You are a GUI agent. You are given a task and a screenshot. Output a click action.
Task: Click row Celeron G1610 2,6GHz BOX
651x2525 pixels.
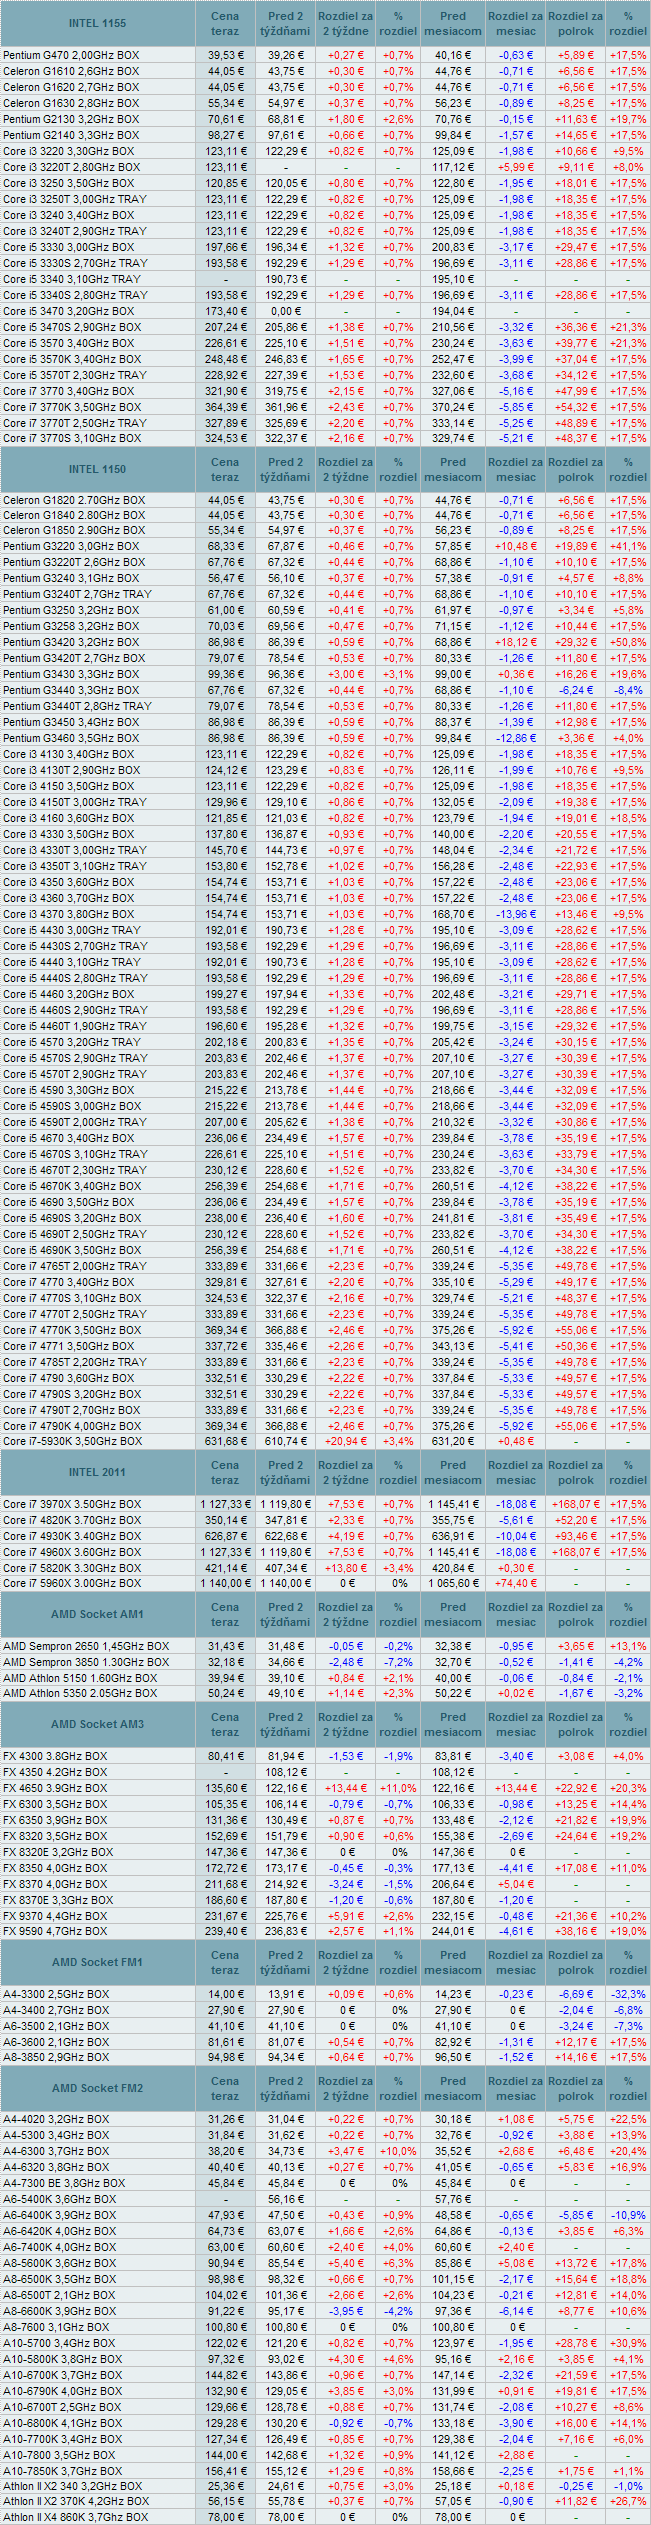tap(325, 71)
